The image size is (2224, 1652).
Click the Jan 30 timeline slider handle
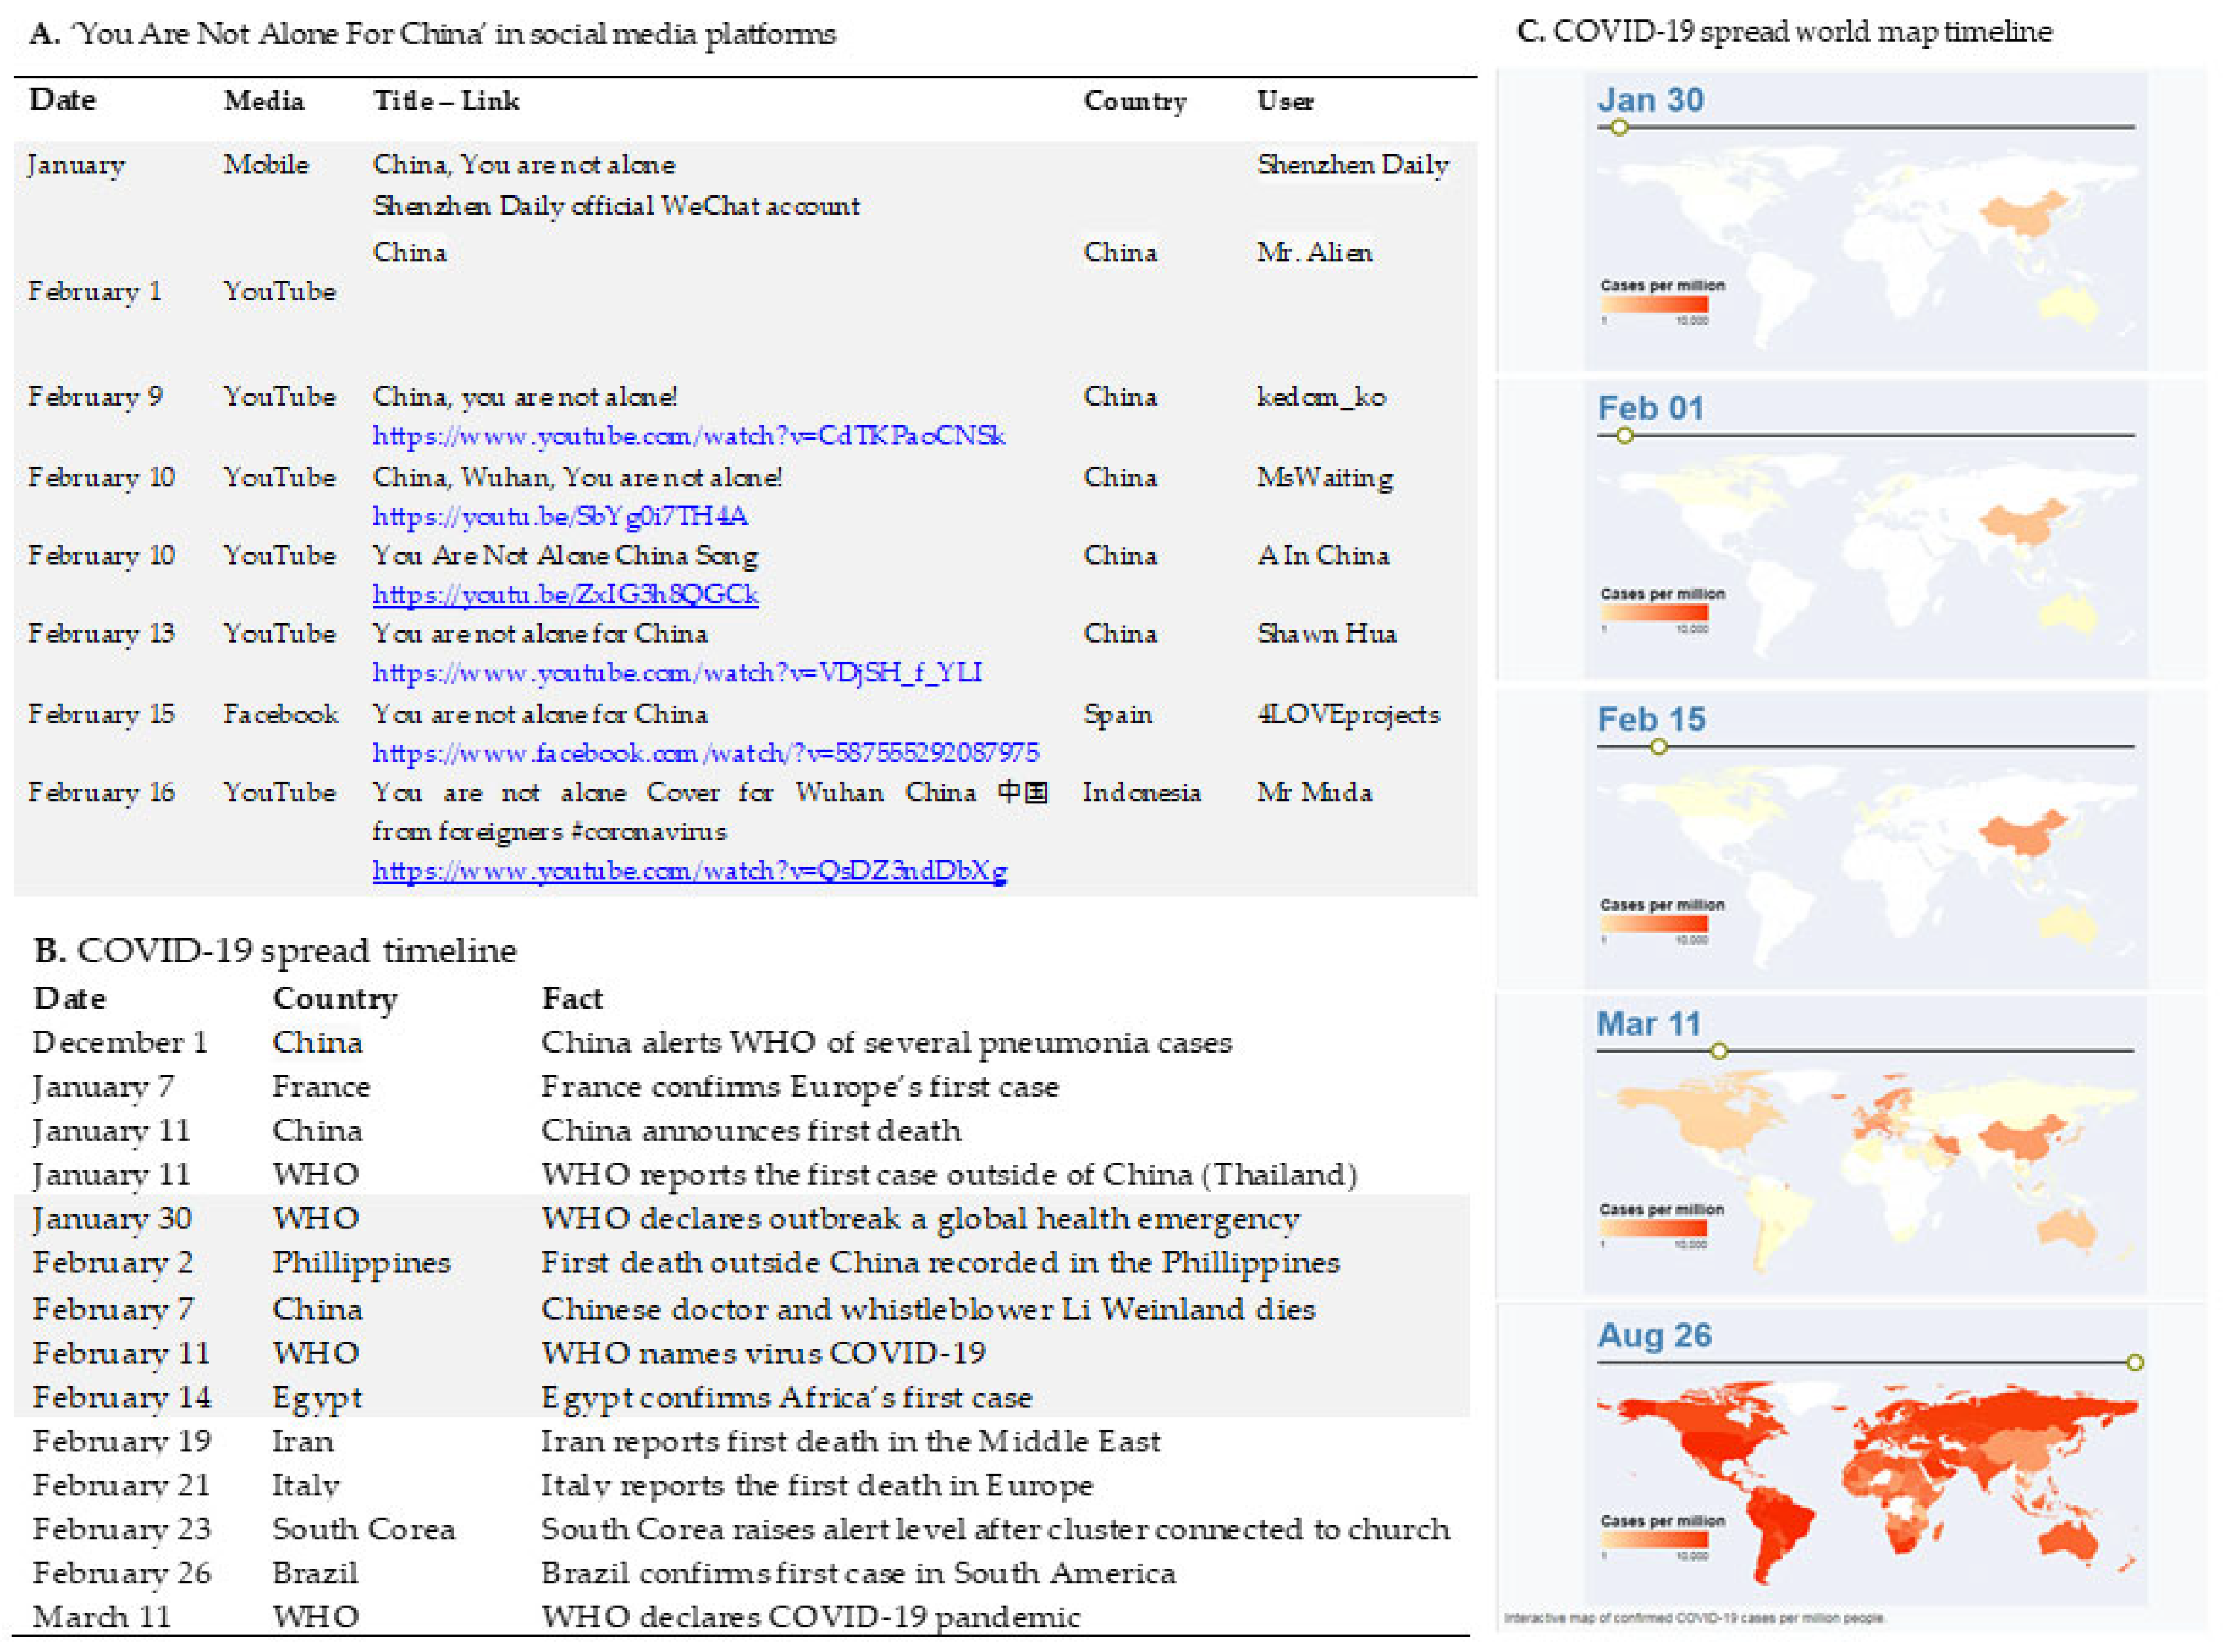1619,128
